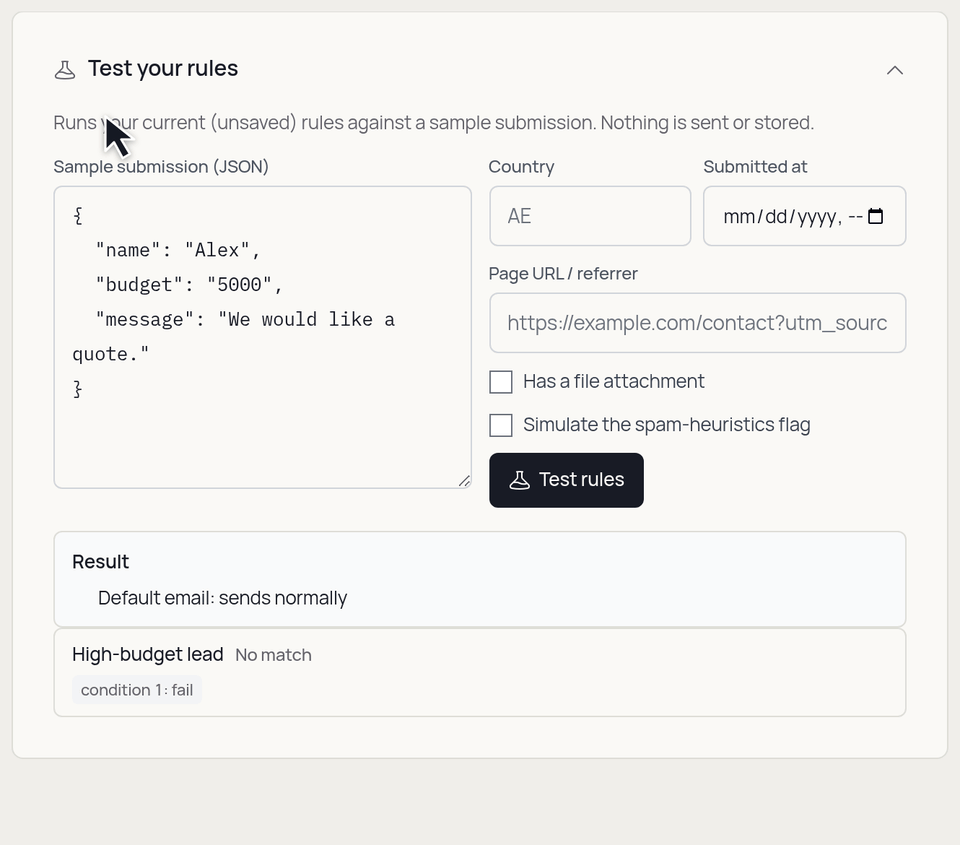The image size is (960, 845).
Task: Click the Result heading
Action: pyautogui.click(x=100, y=562)
